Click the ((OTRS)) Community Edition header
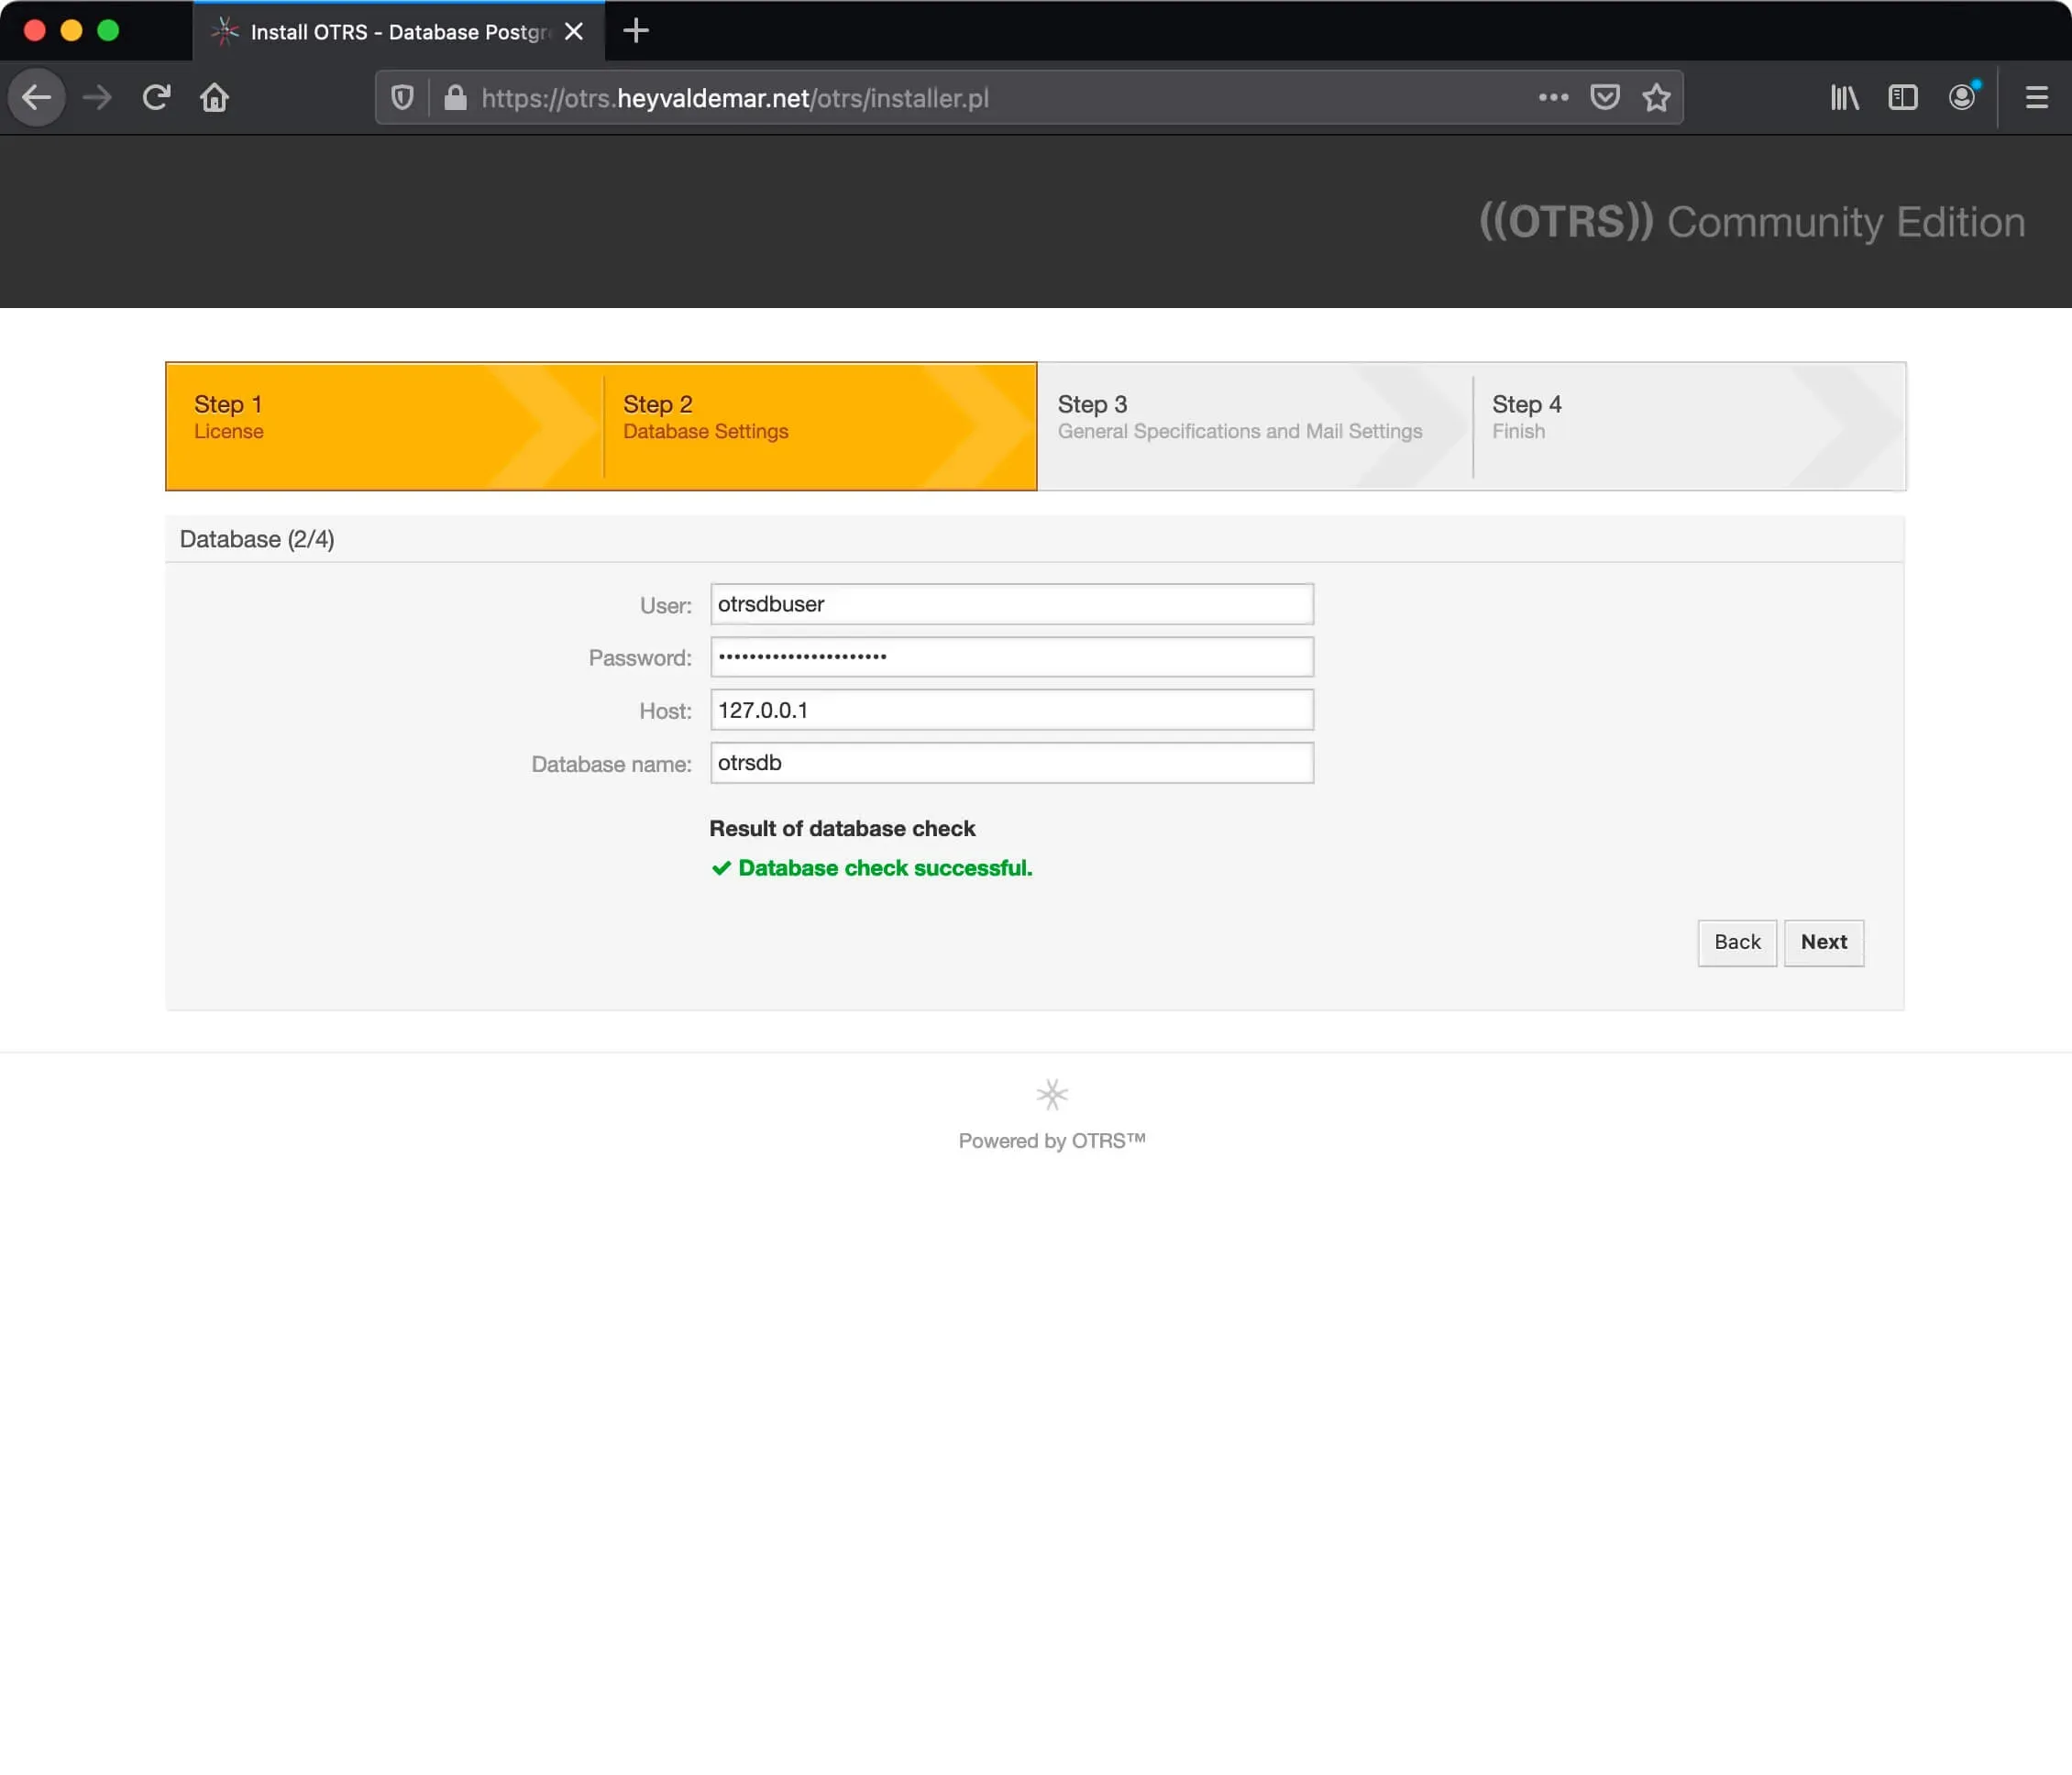The image size is (2072, 1775). (x=1752, y=222)
